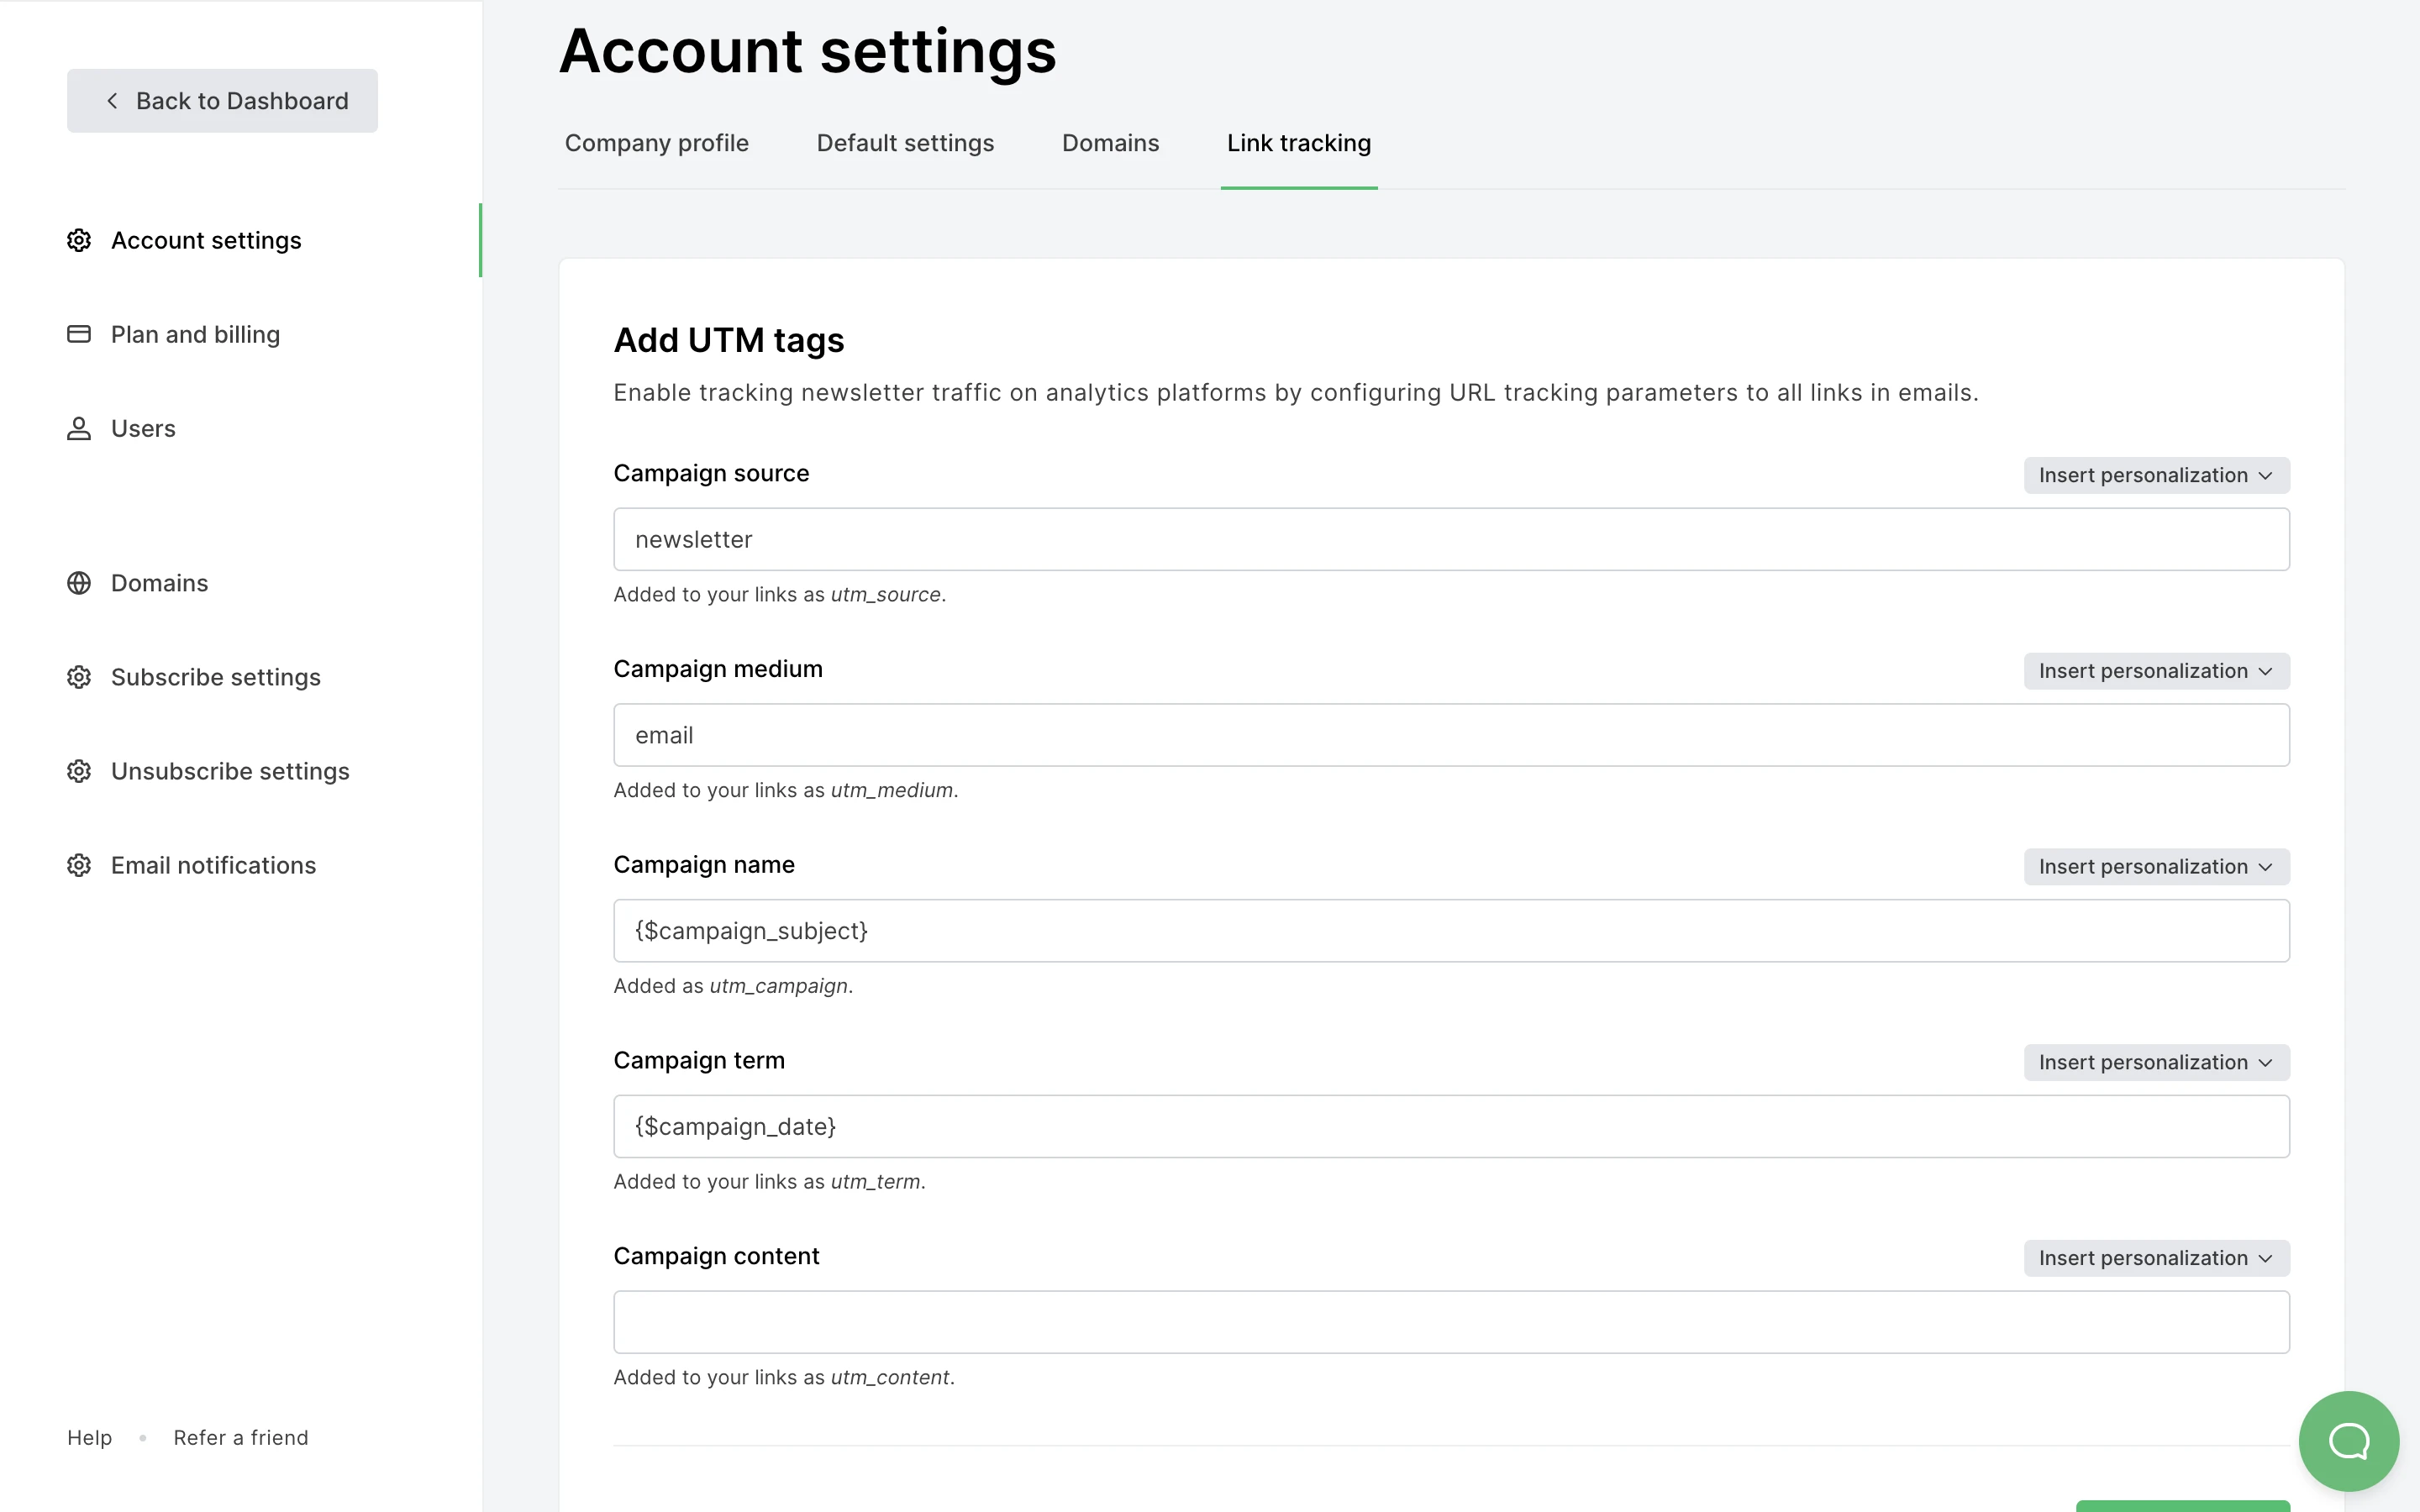Open Insert personalization for Campaign medium
This screenshot has width=2420, height=1512.
coord(2156,671)
